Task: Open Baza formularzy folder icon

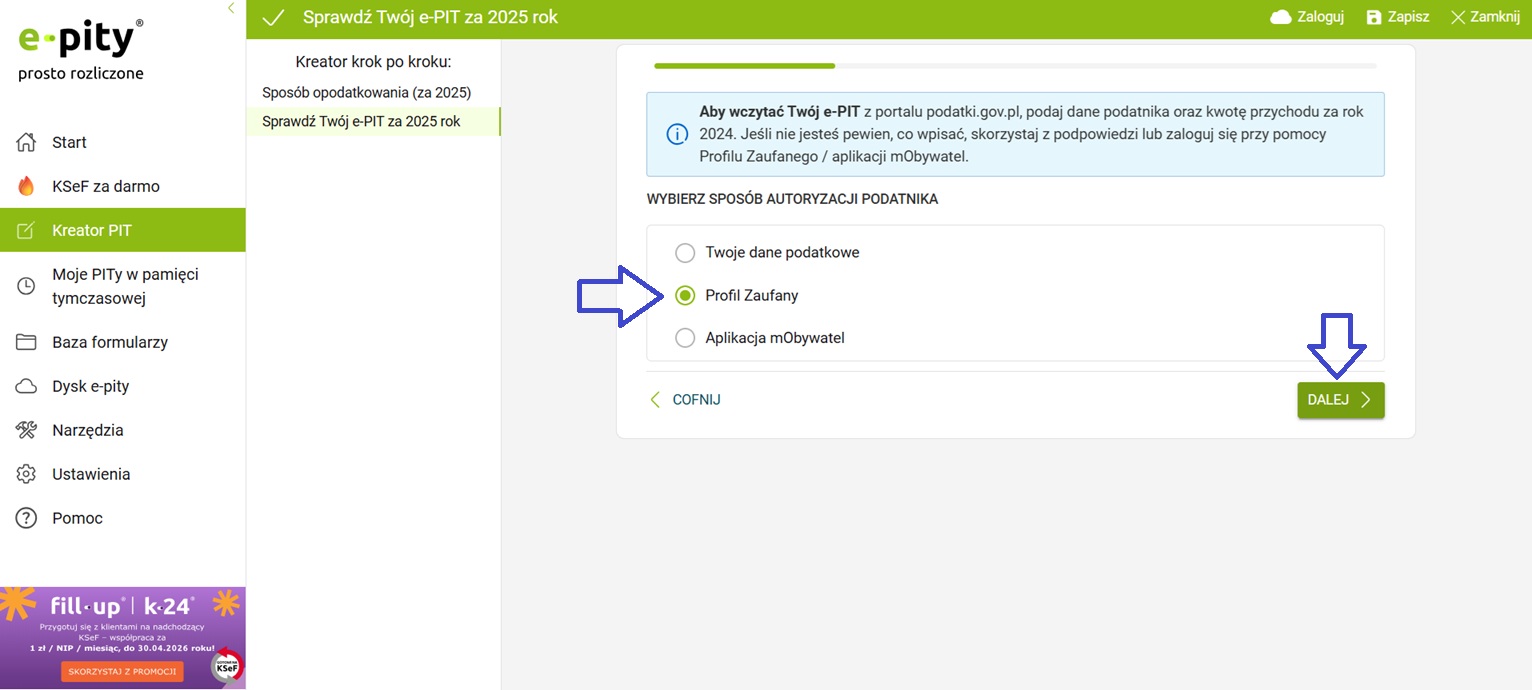Action: (x=27, y=342)
